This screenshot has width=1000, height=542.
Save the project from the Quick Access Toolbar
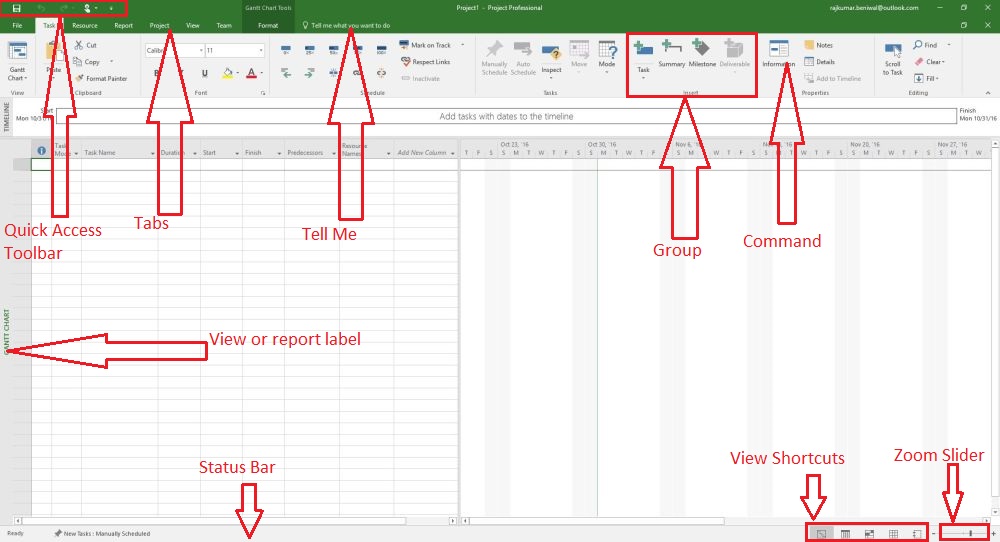[x=17, y=8]
